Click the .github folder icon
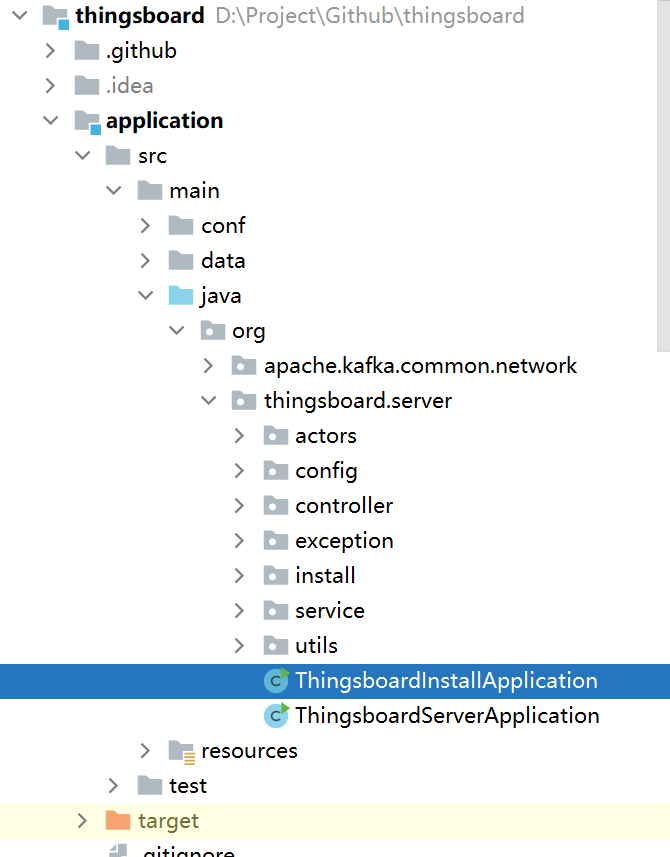The width and height of the screenshot is (670, 857). tap(87, 51)
